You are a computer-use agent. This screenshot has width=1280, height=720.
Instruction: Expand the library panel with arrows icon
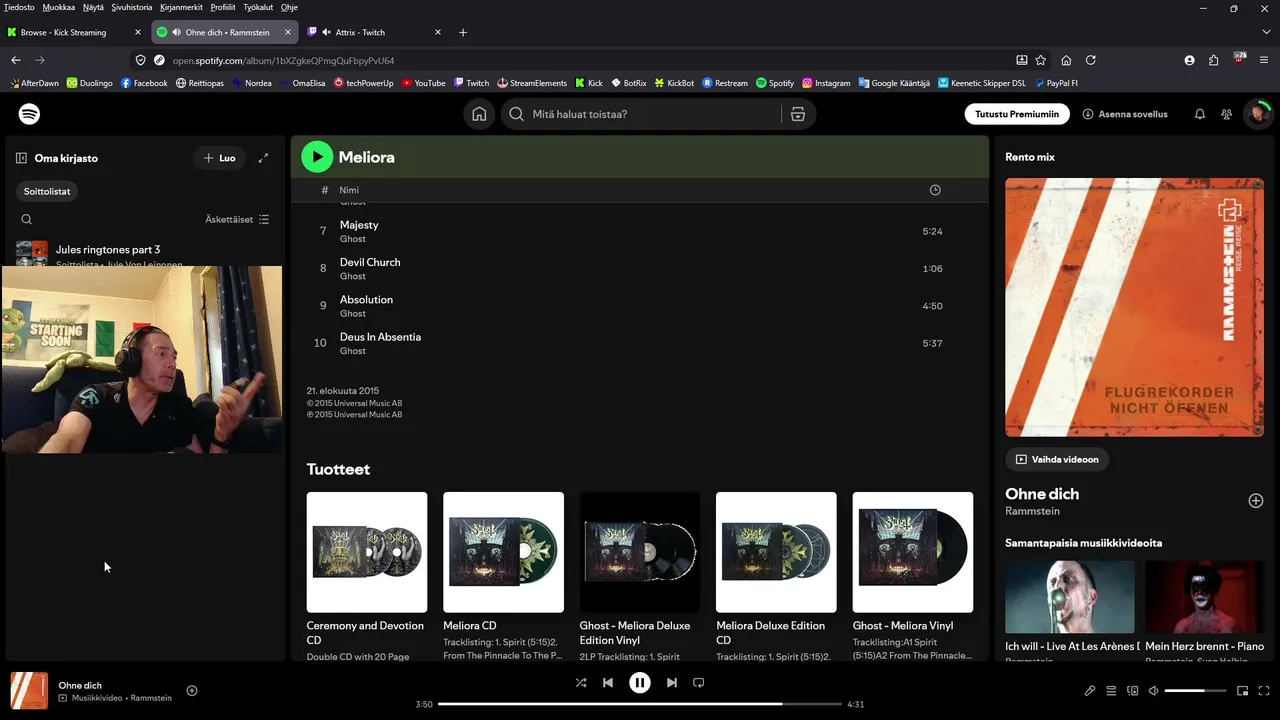[263, 158]
